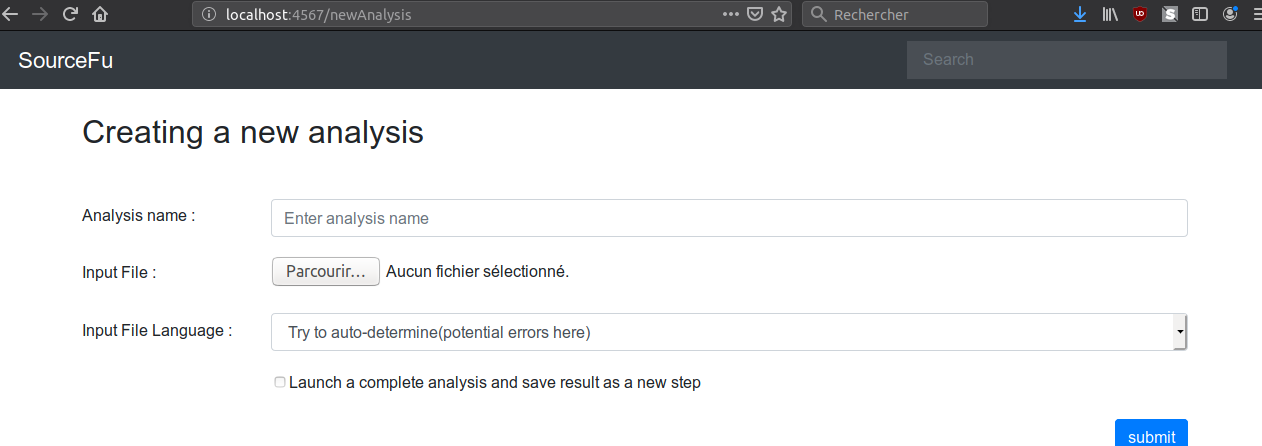Open the library bookmarks icon

[x=1110, y=15]
